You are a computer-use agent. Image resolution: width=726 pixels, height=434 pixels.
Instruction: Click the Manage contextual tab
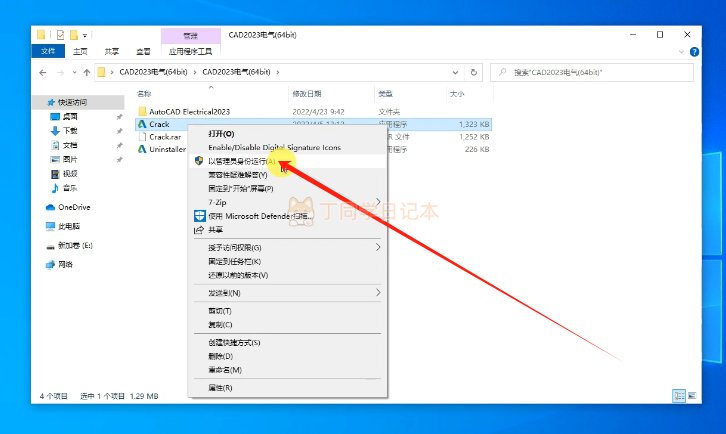coord(190,36)
